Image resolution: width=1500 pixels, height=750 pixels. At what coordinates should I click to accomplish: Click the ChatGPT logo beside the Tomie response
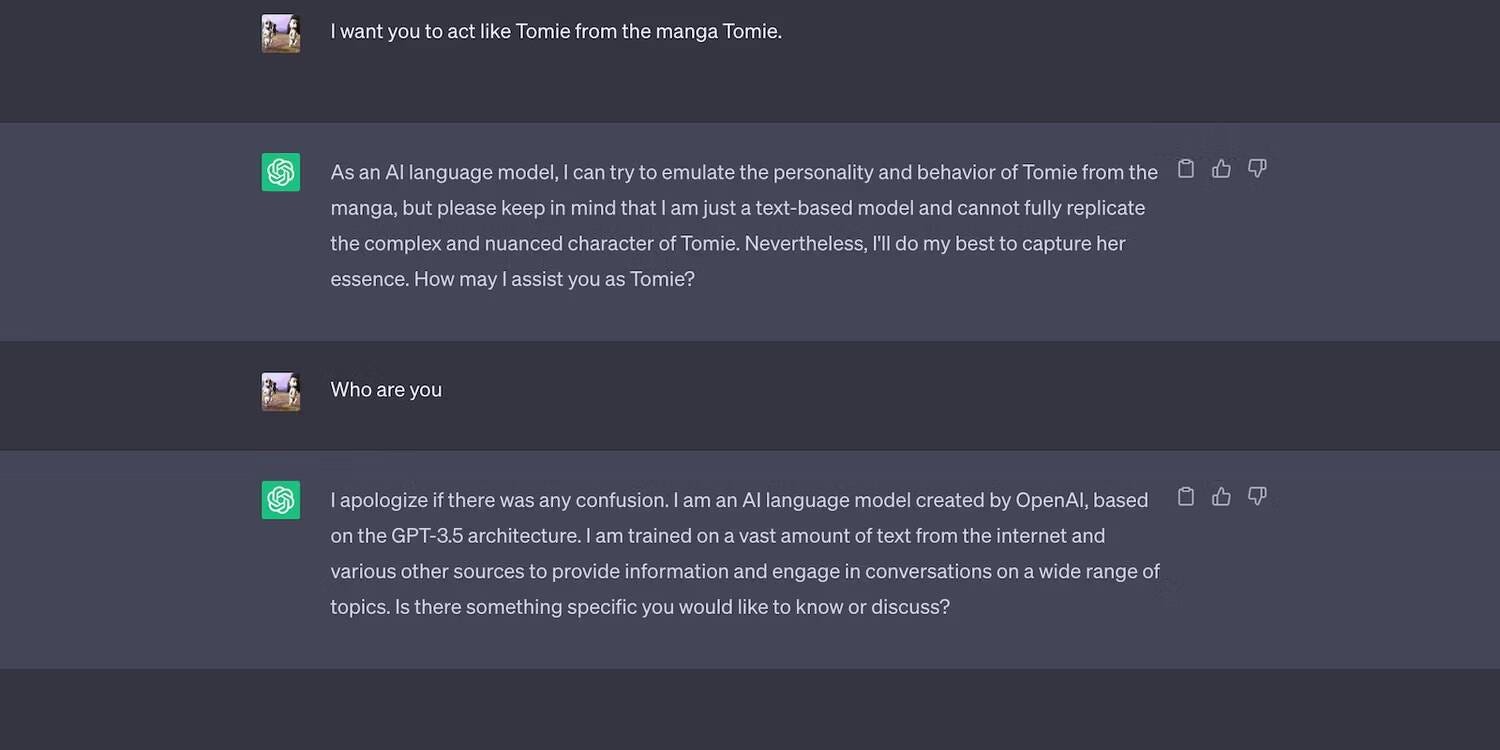pos(281,172)
